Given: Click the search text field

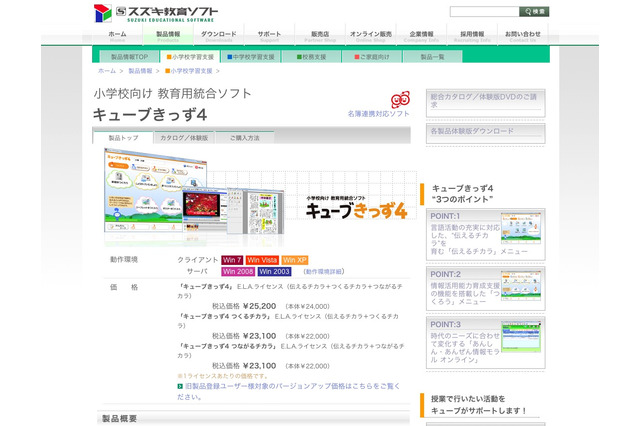Looking at the screenshot, I should (484, 11).
